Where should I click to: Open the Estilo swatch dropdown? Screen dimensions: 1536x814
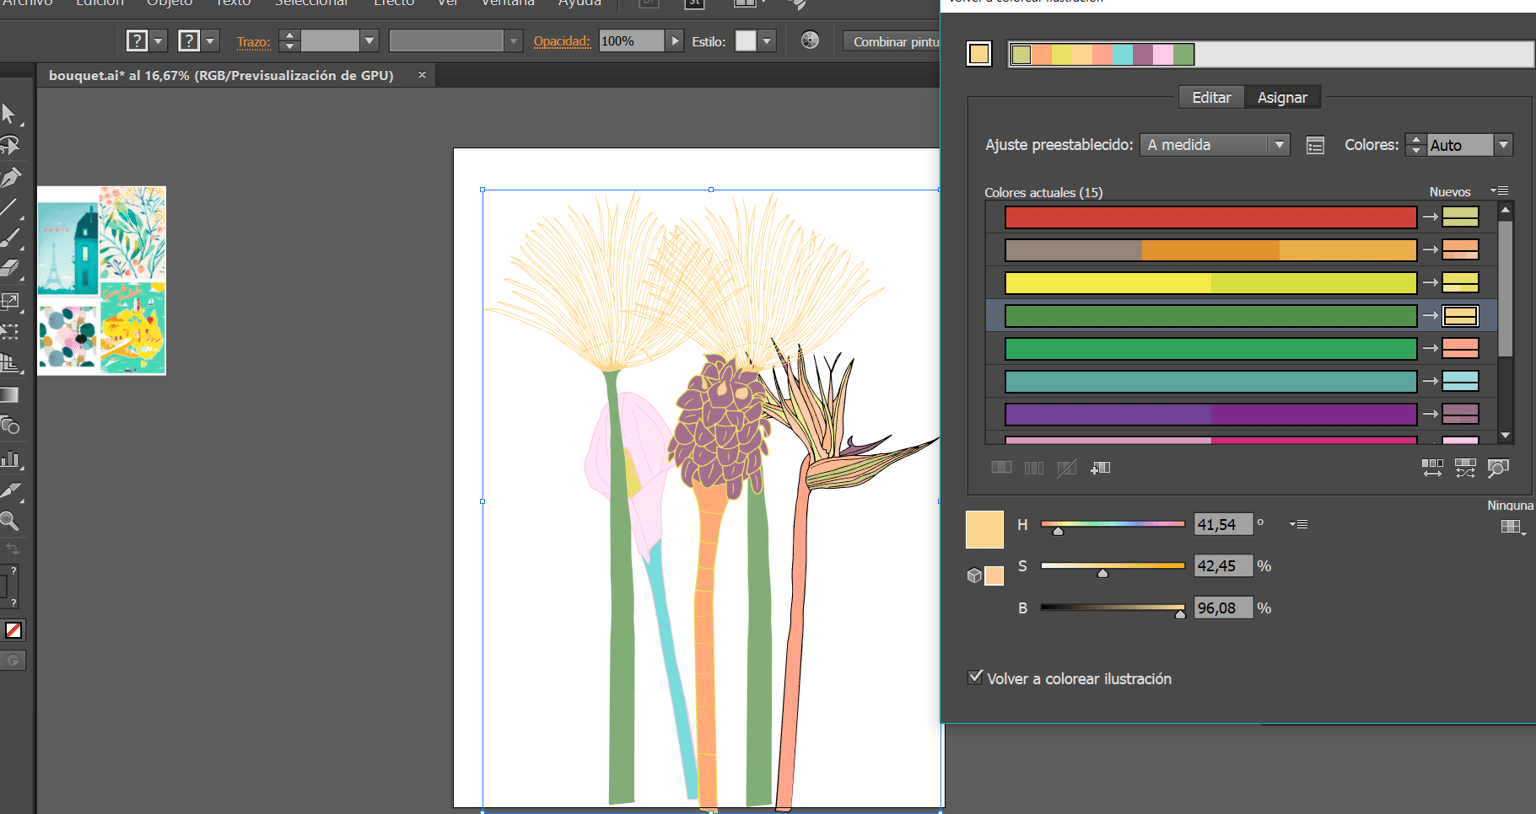[766, 41]
